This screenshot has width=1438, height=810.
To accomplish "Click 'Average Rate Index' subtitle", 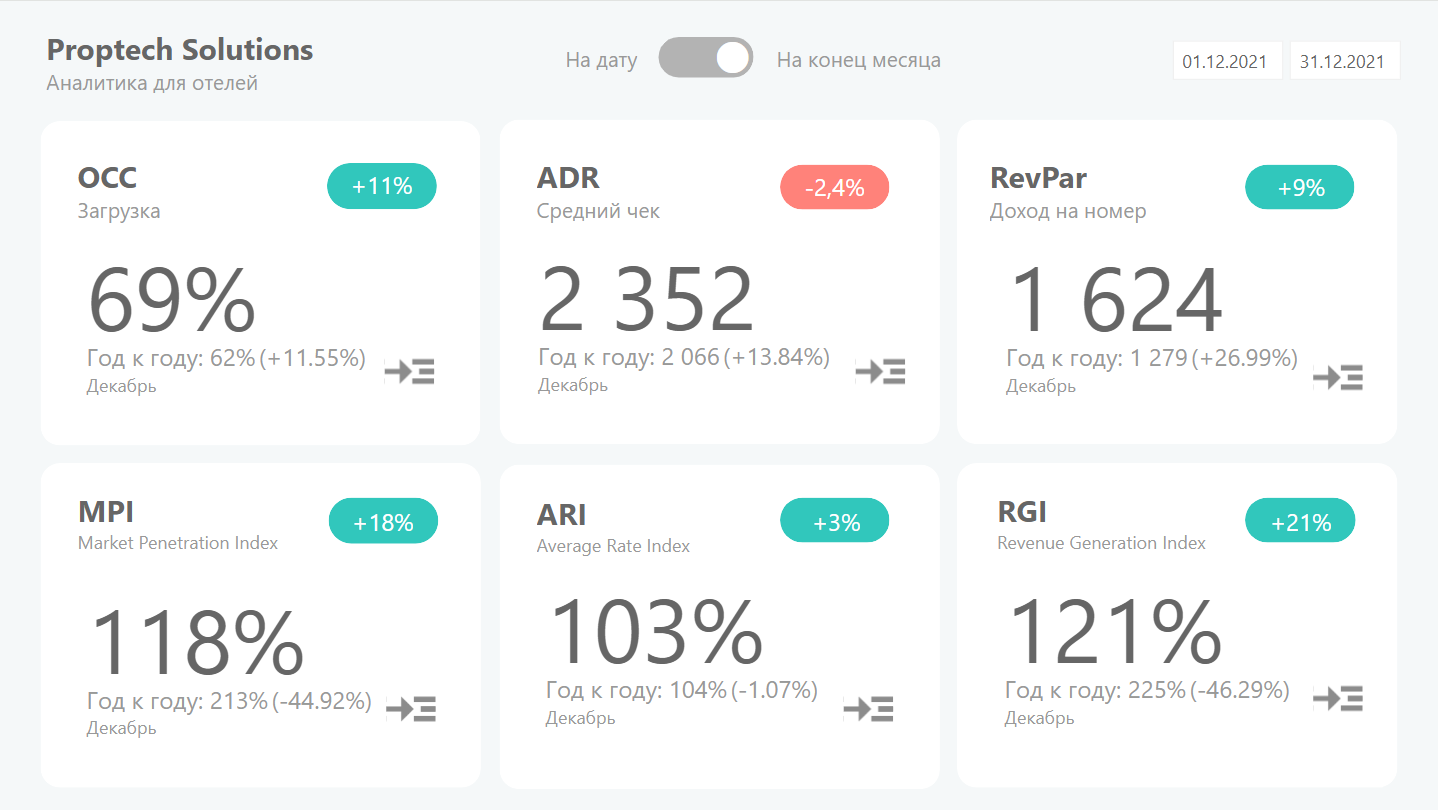I will point(613,546).
